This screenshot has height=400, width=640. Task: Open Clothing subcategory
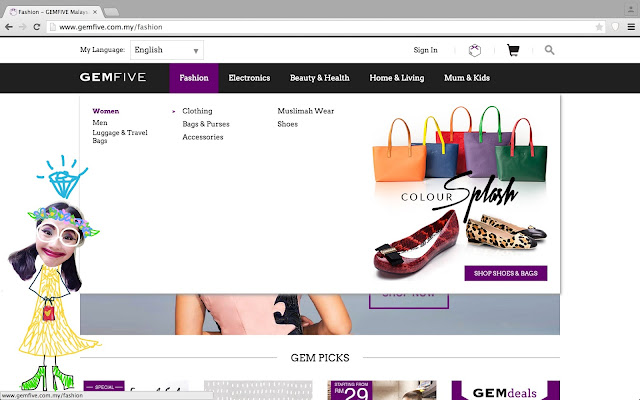[197, 111]
